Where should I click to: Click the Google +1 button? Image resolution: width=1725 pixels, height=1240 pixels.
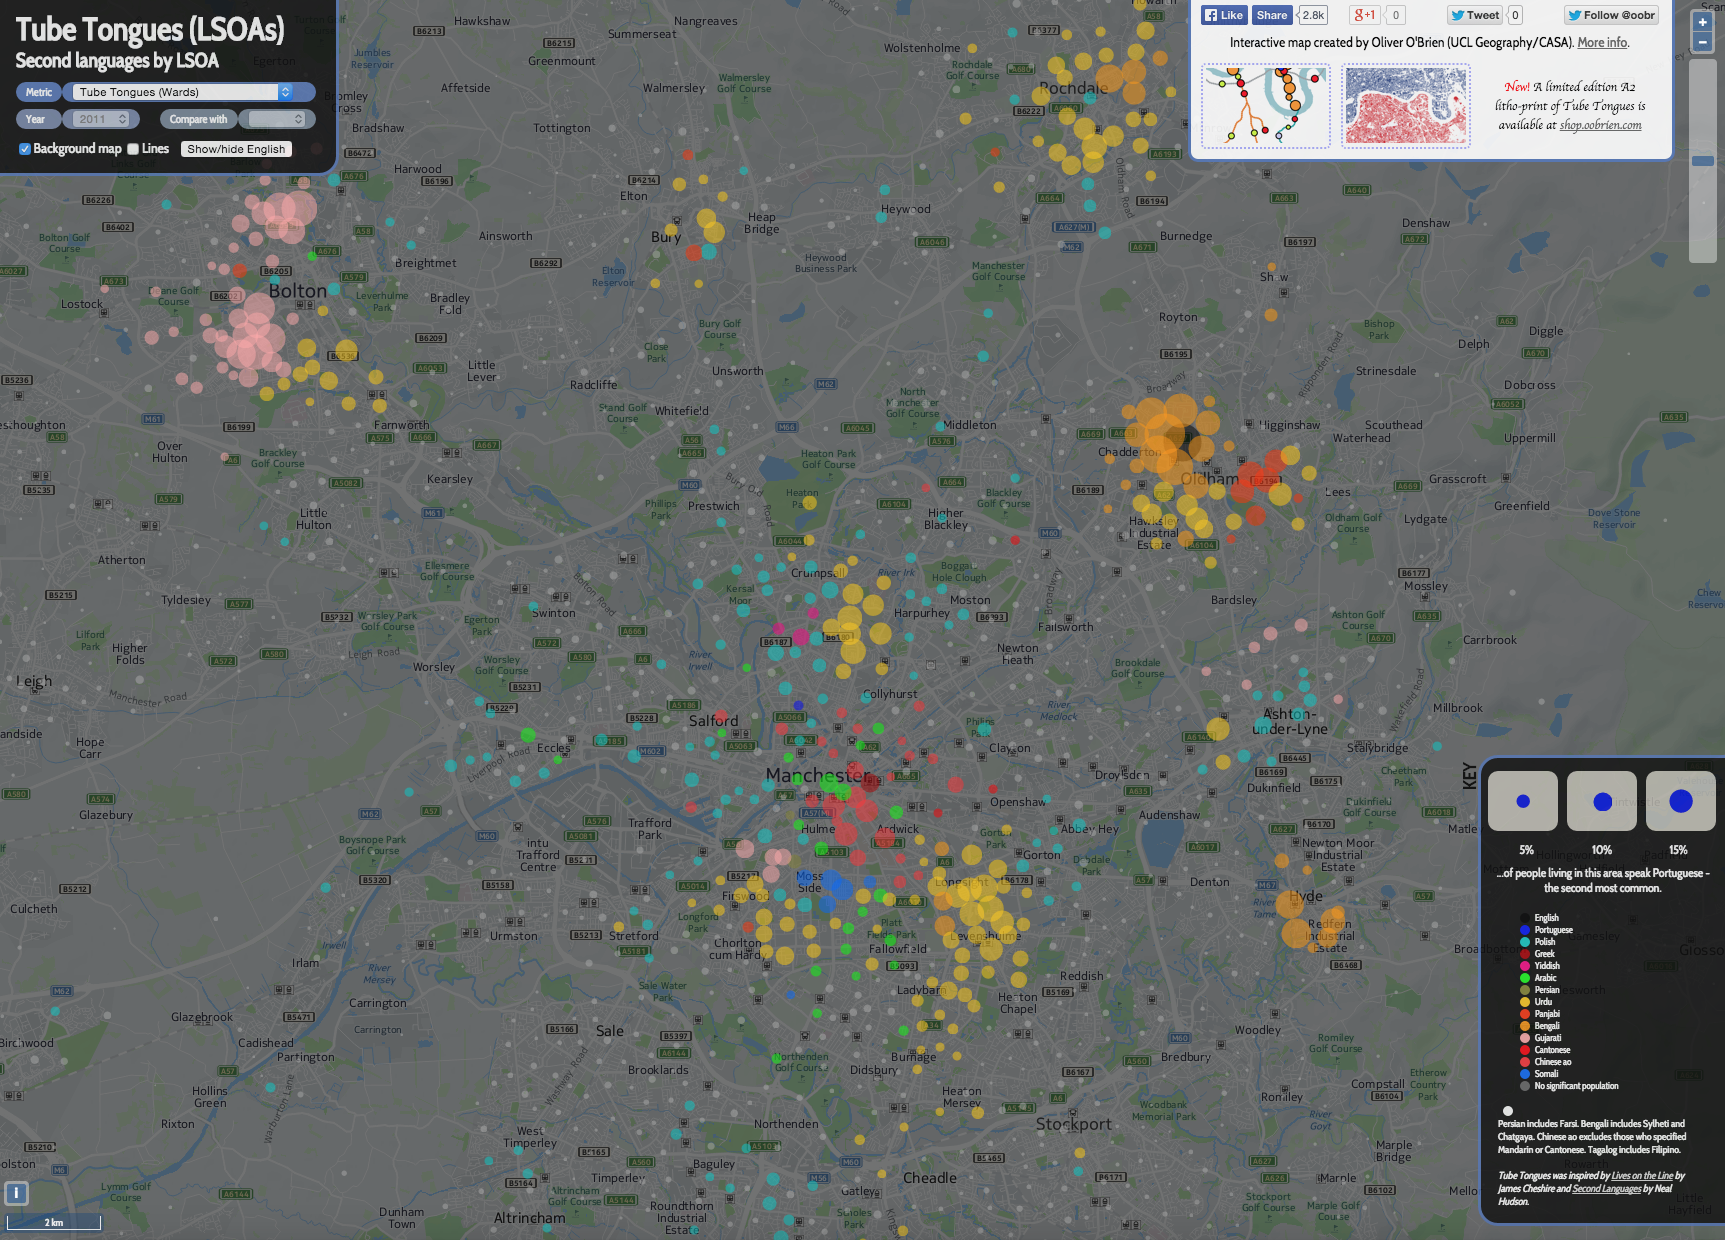click(x=1364, y=15)
